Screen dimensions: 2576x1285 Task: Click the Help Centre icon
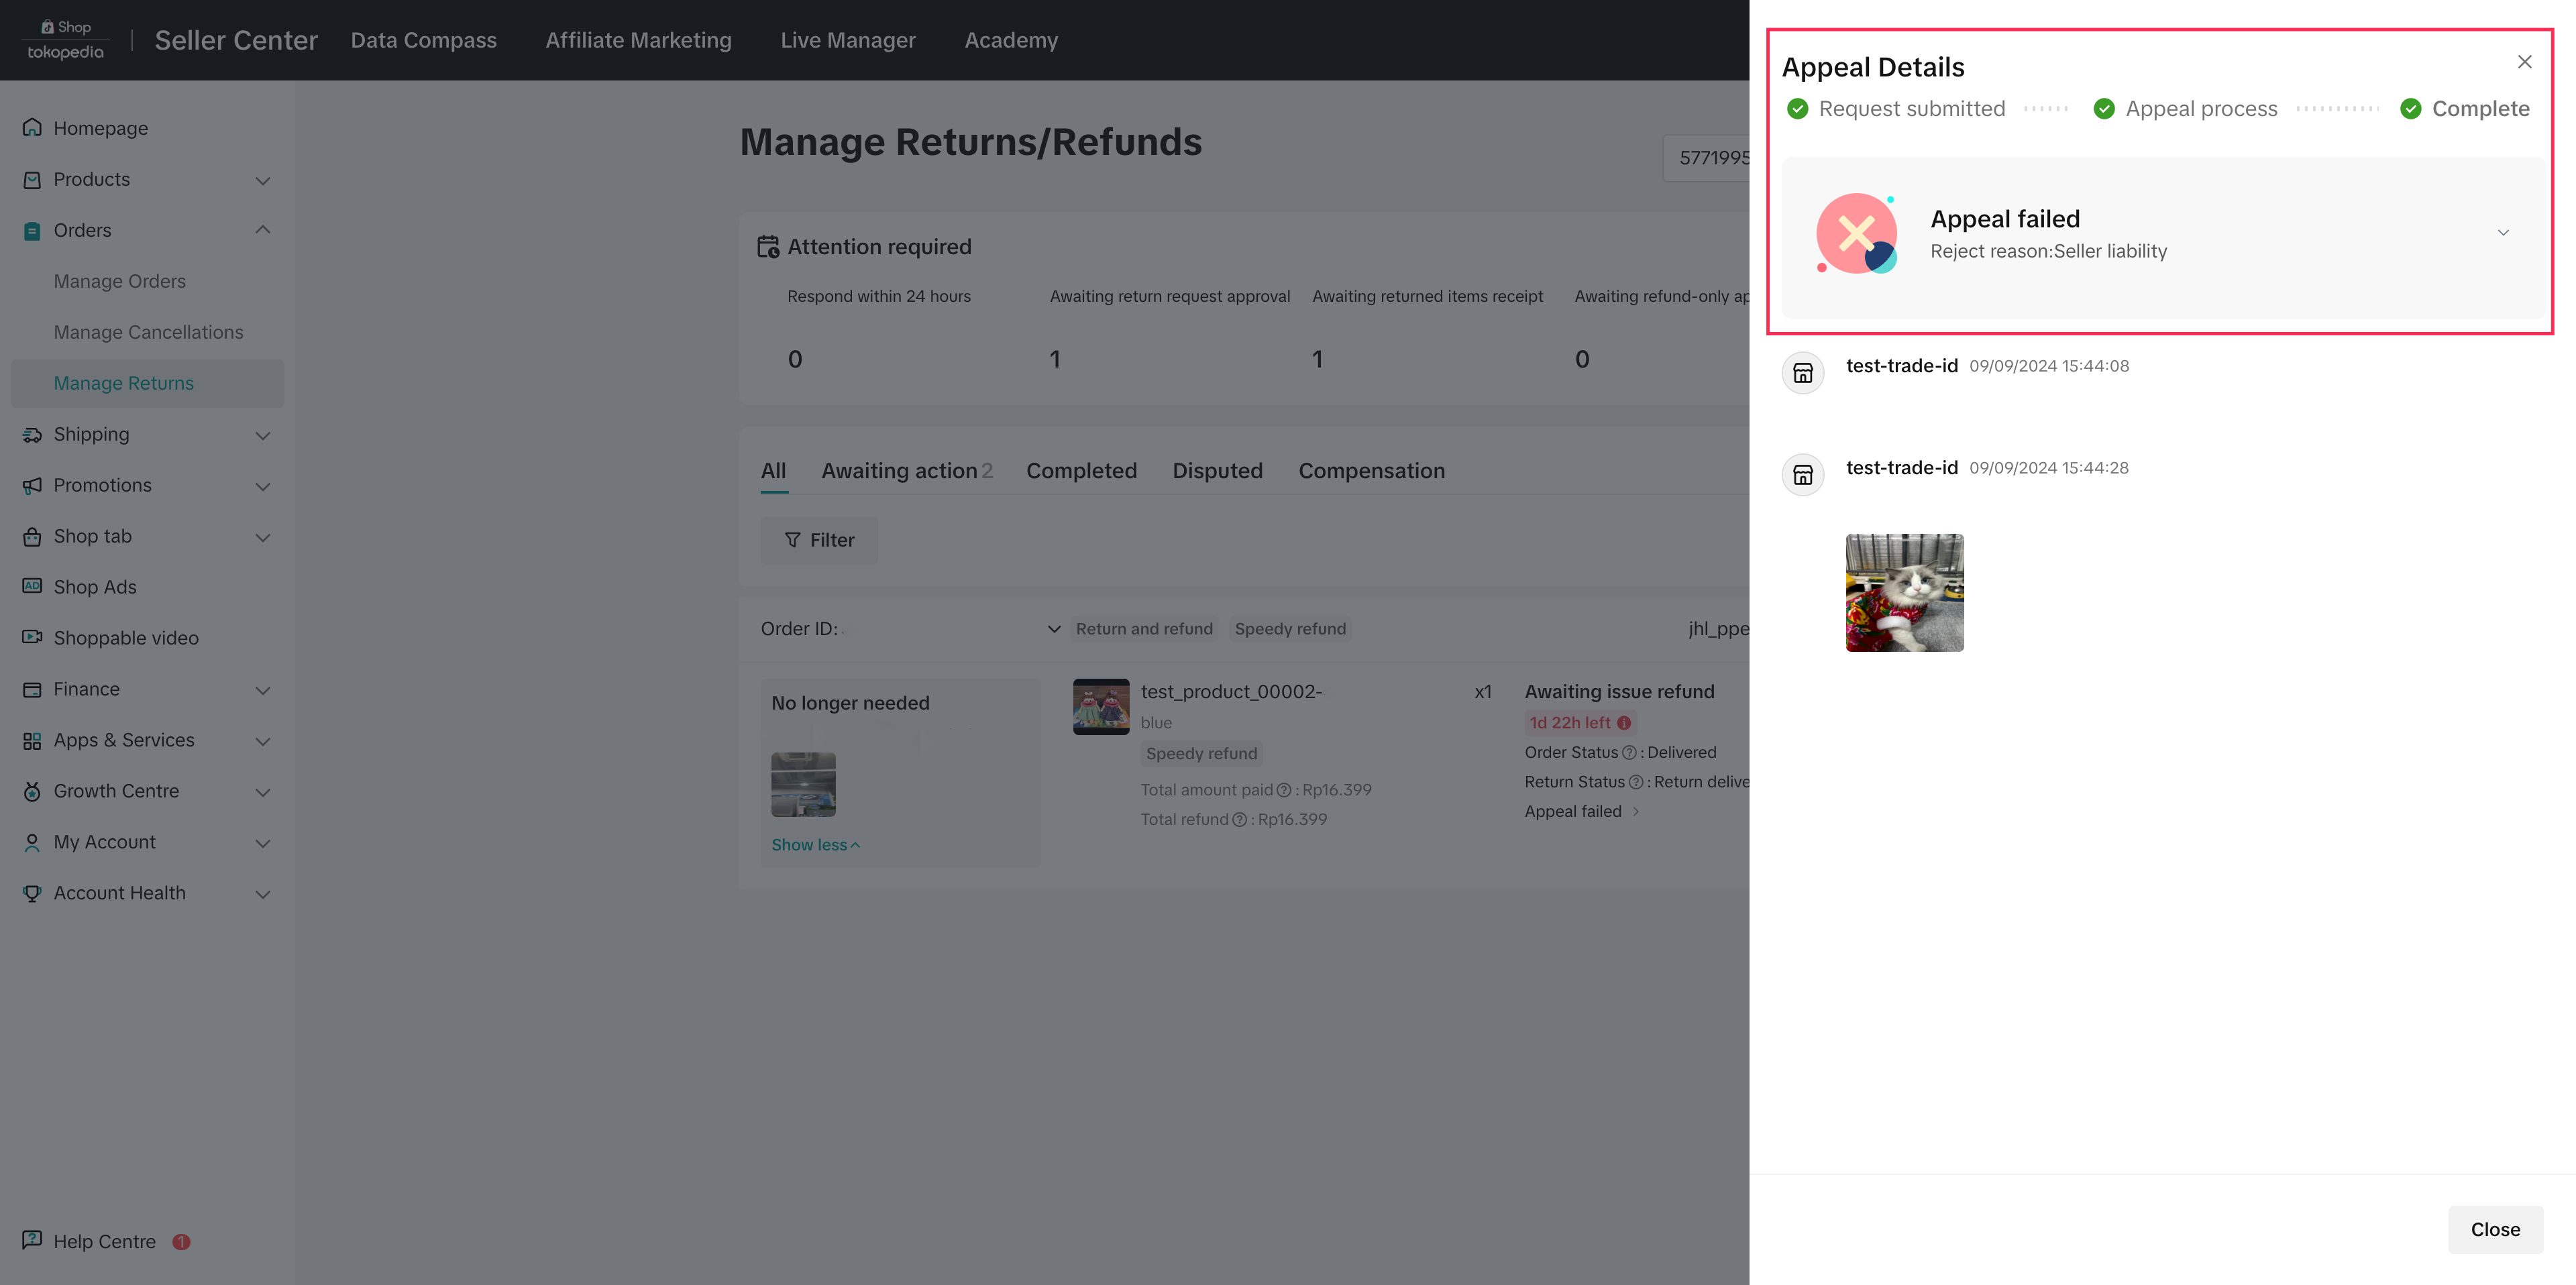point(32,1240)
